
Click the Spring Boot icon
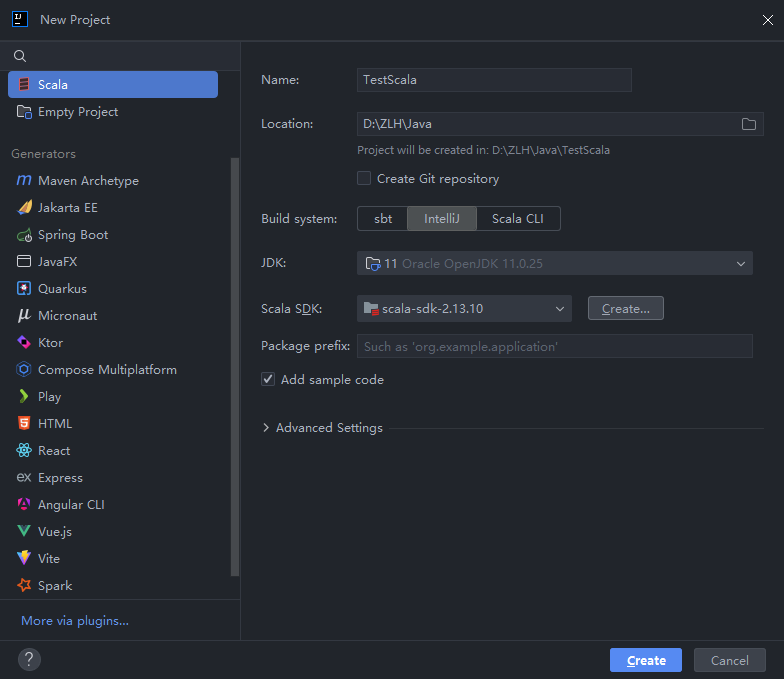[24, 234]
